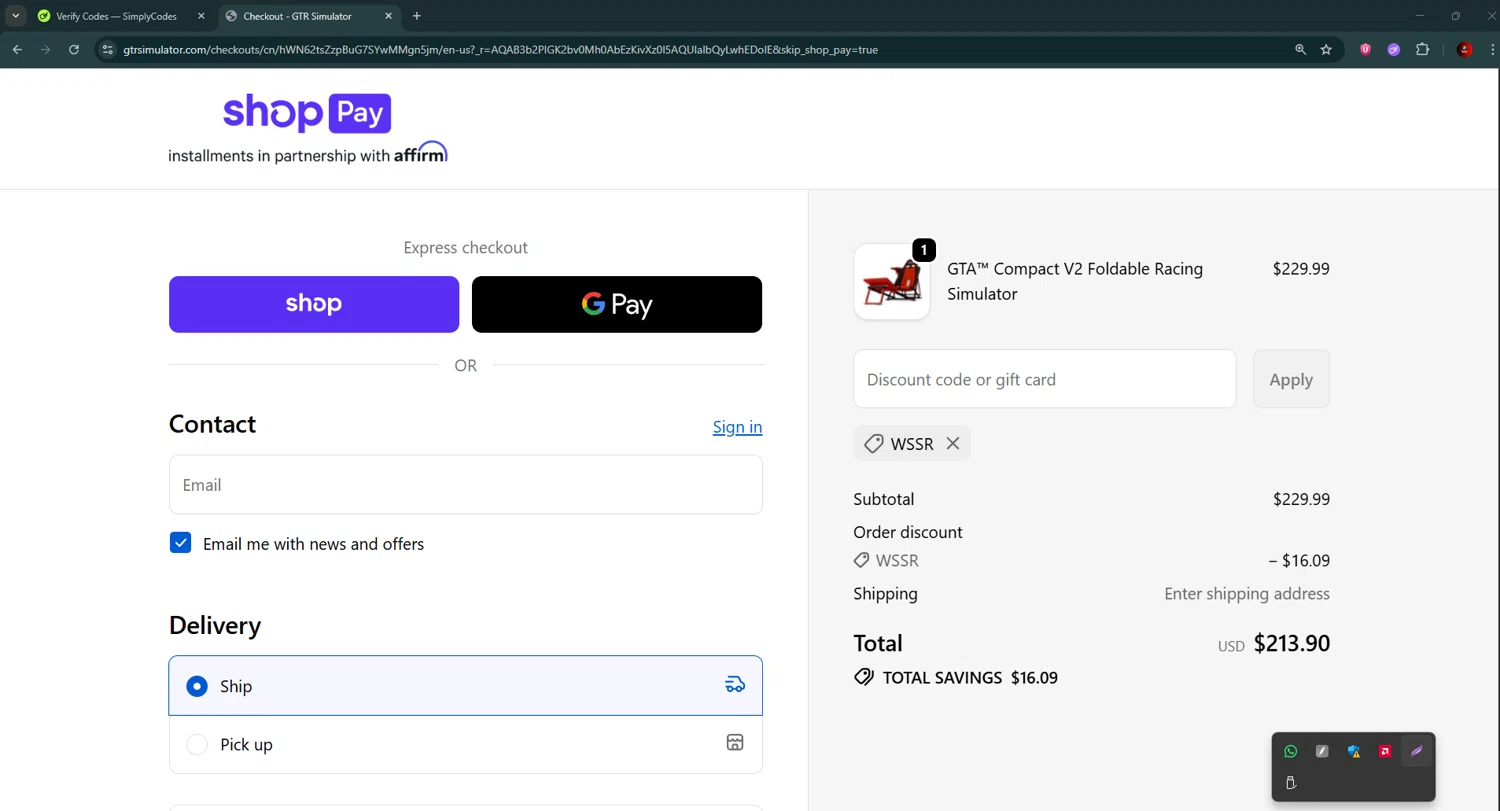
Task: Click the red AMD software tray icon
Action: tap(1385, 751)
